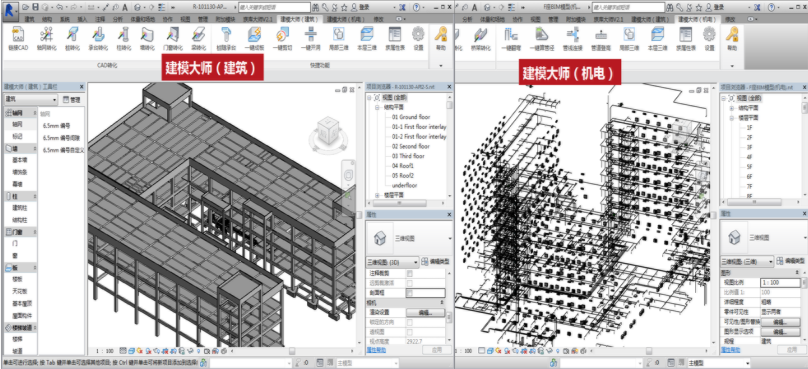Open the 注释 ribbon tab
The width and height of the screenshot is (808, 369).
click(x=99, y=19)
